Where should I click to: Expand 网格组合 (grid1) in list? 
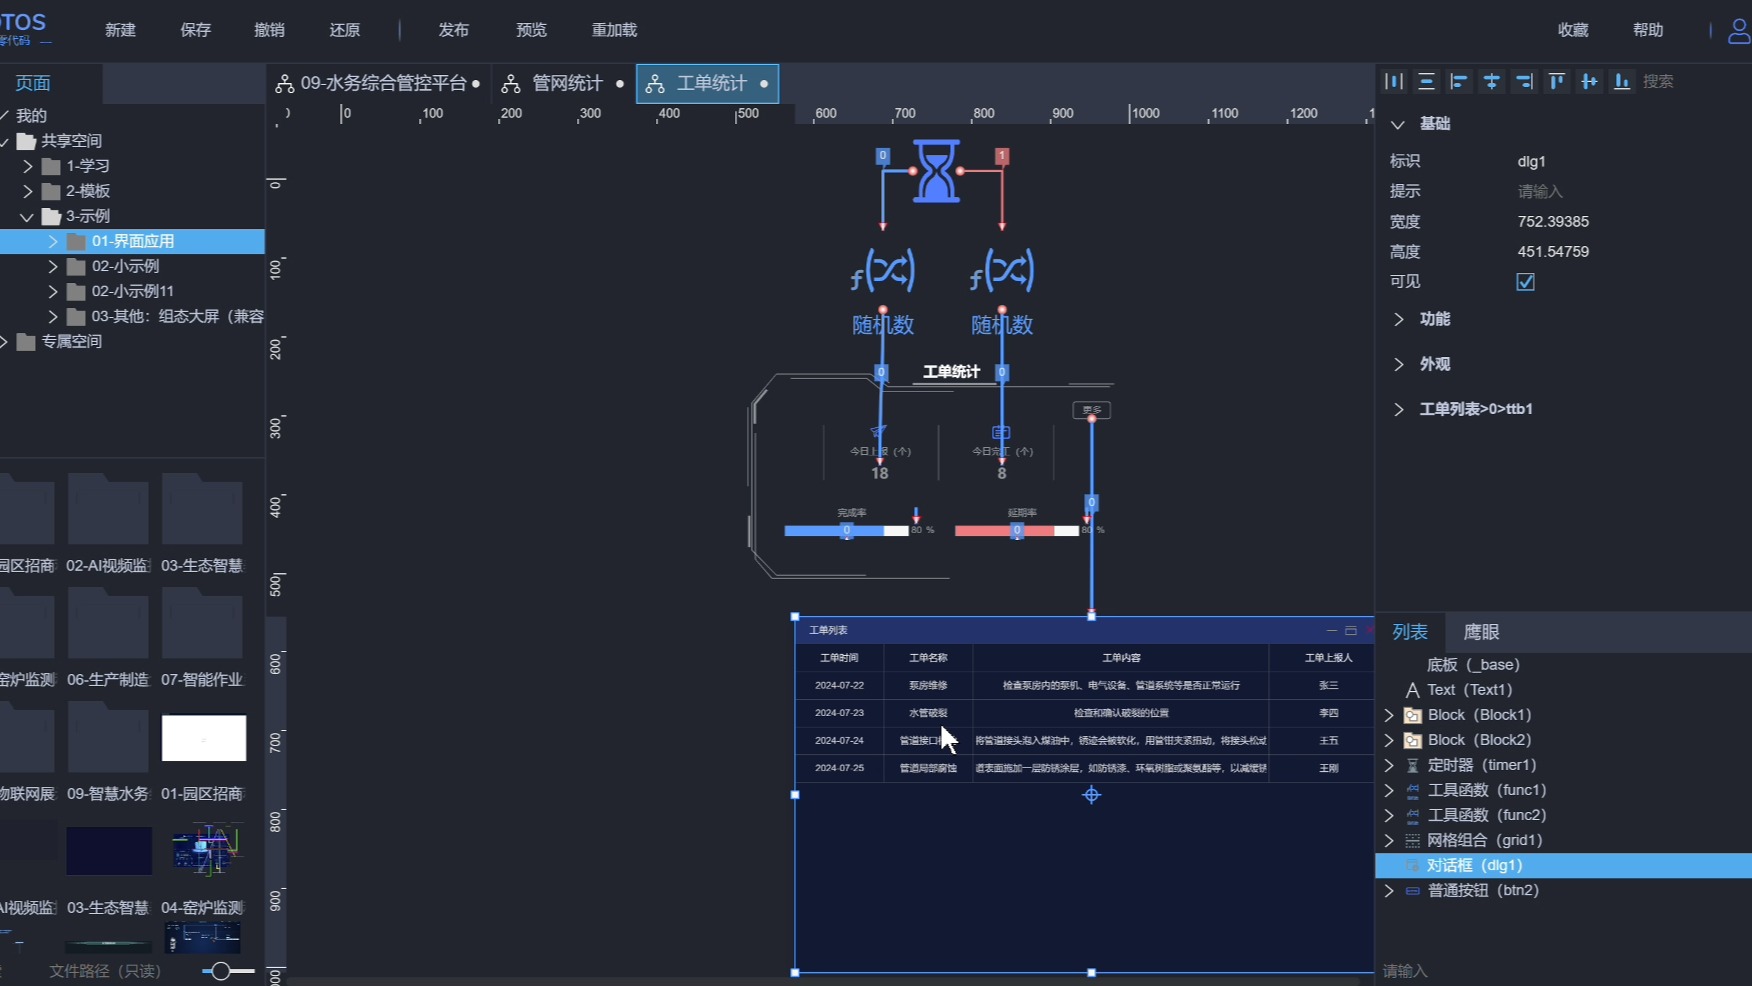click(x=1389, y=840)
